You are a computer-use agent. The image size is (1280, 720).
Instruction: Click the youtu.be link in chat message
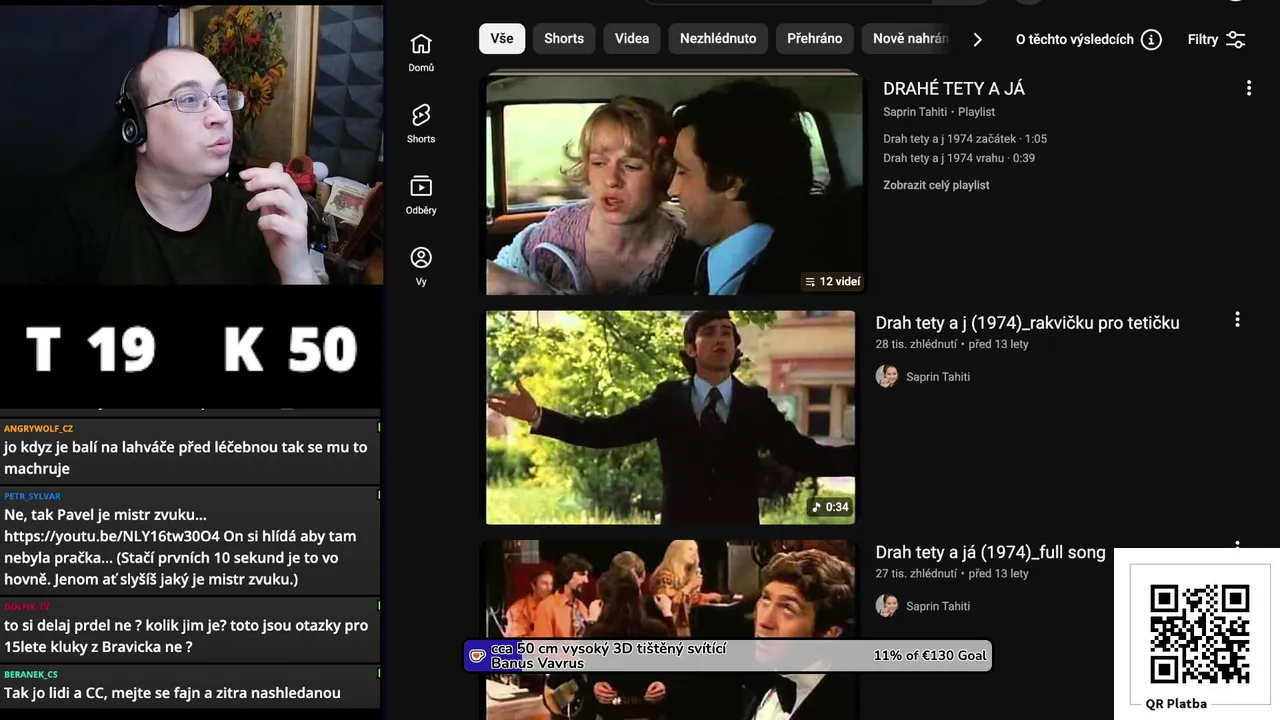[111, 536]
